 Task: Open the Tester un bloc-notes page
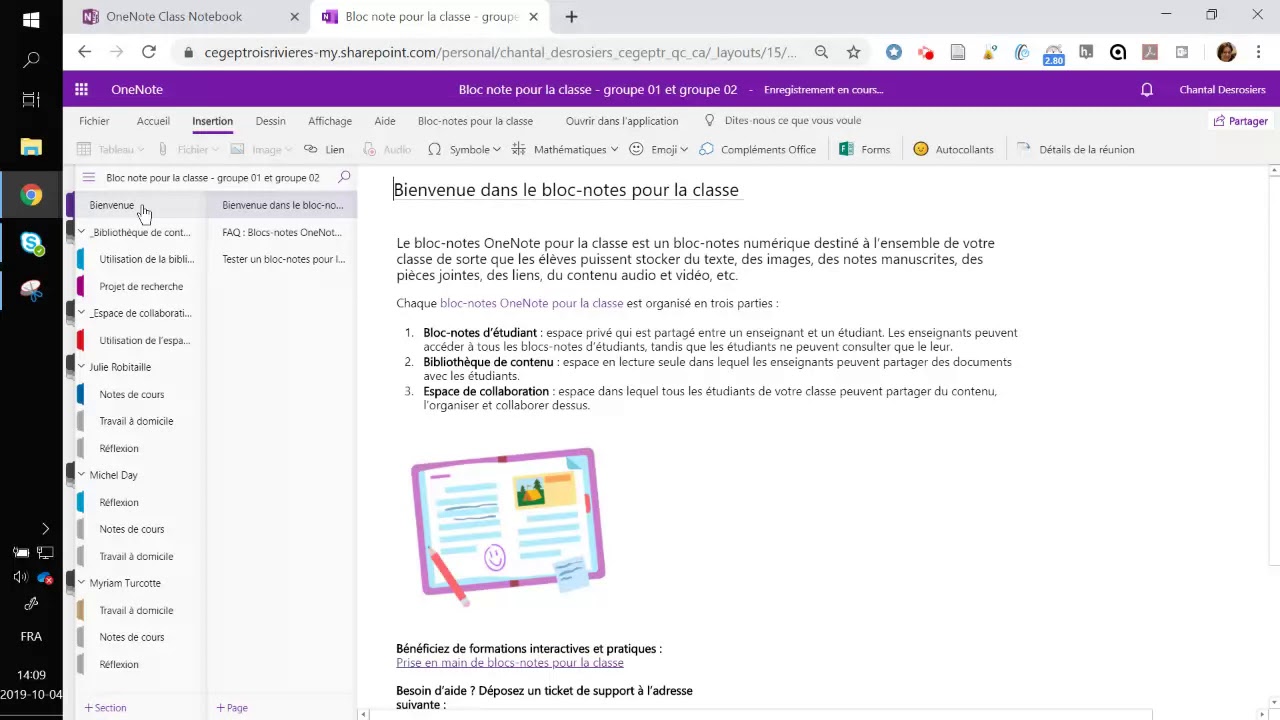282,259
